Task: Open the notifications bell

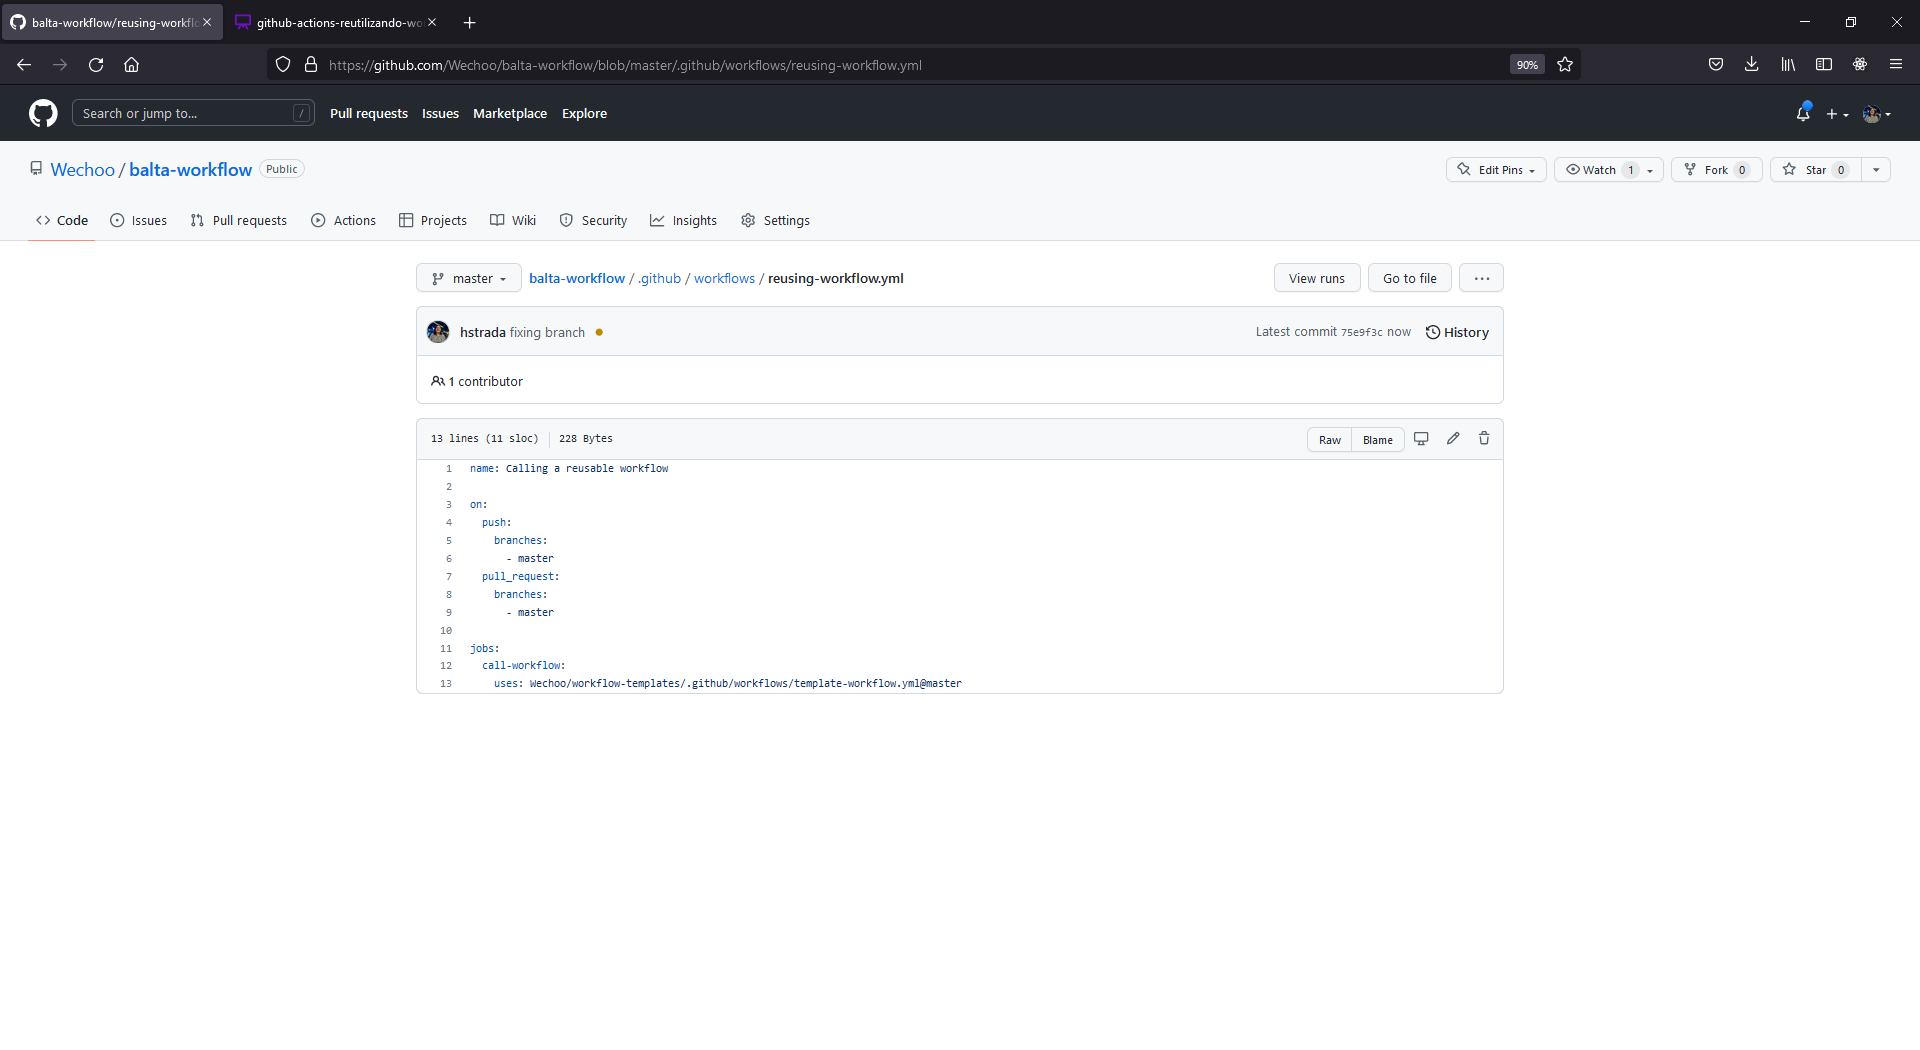Action: click(1803, 113)
